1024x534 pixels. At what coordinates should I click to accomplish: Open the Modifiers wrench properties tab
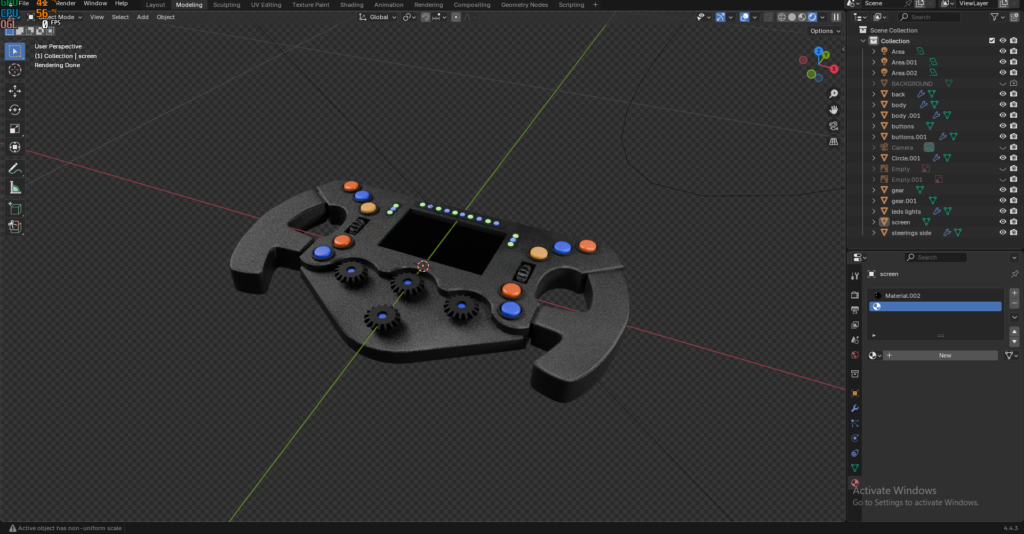point(855,408)
